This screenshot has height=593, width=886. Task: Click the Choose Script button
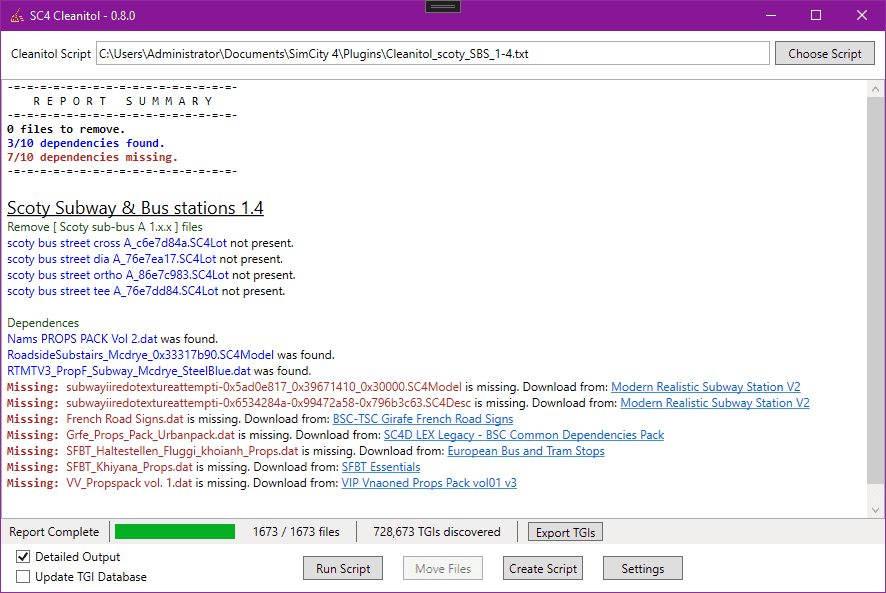pos(824,54)
